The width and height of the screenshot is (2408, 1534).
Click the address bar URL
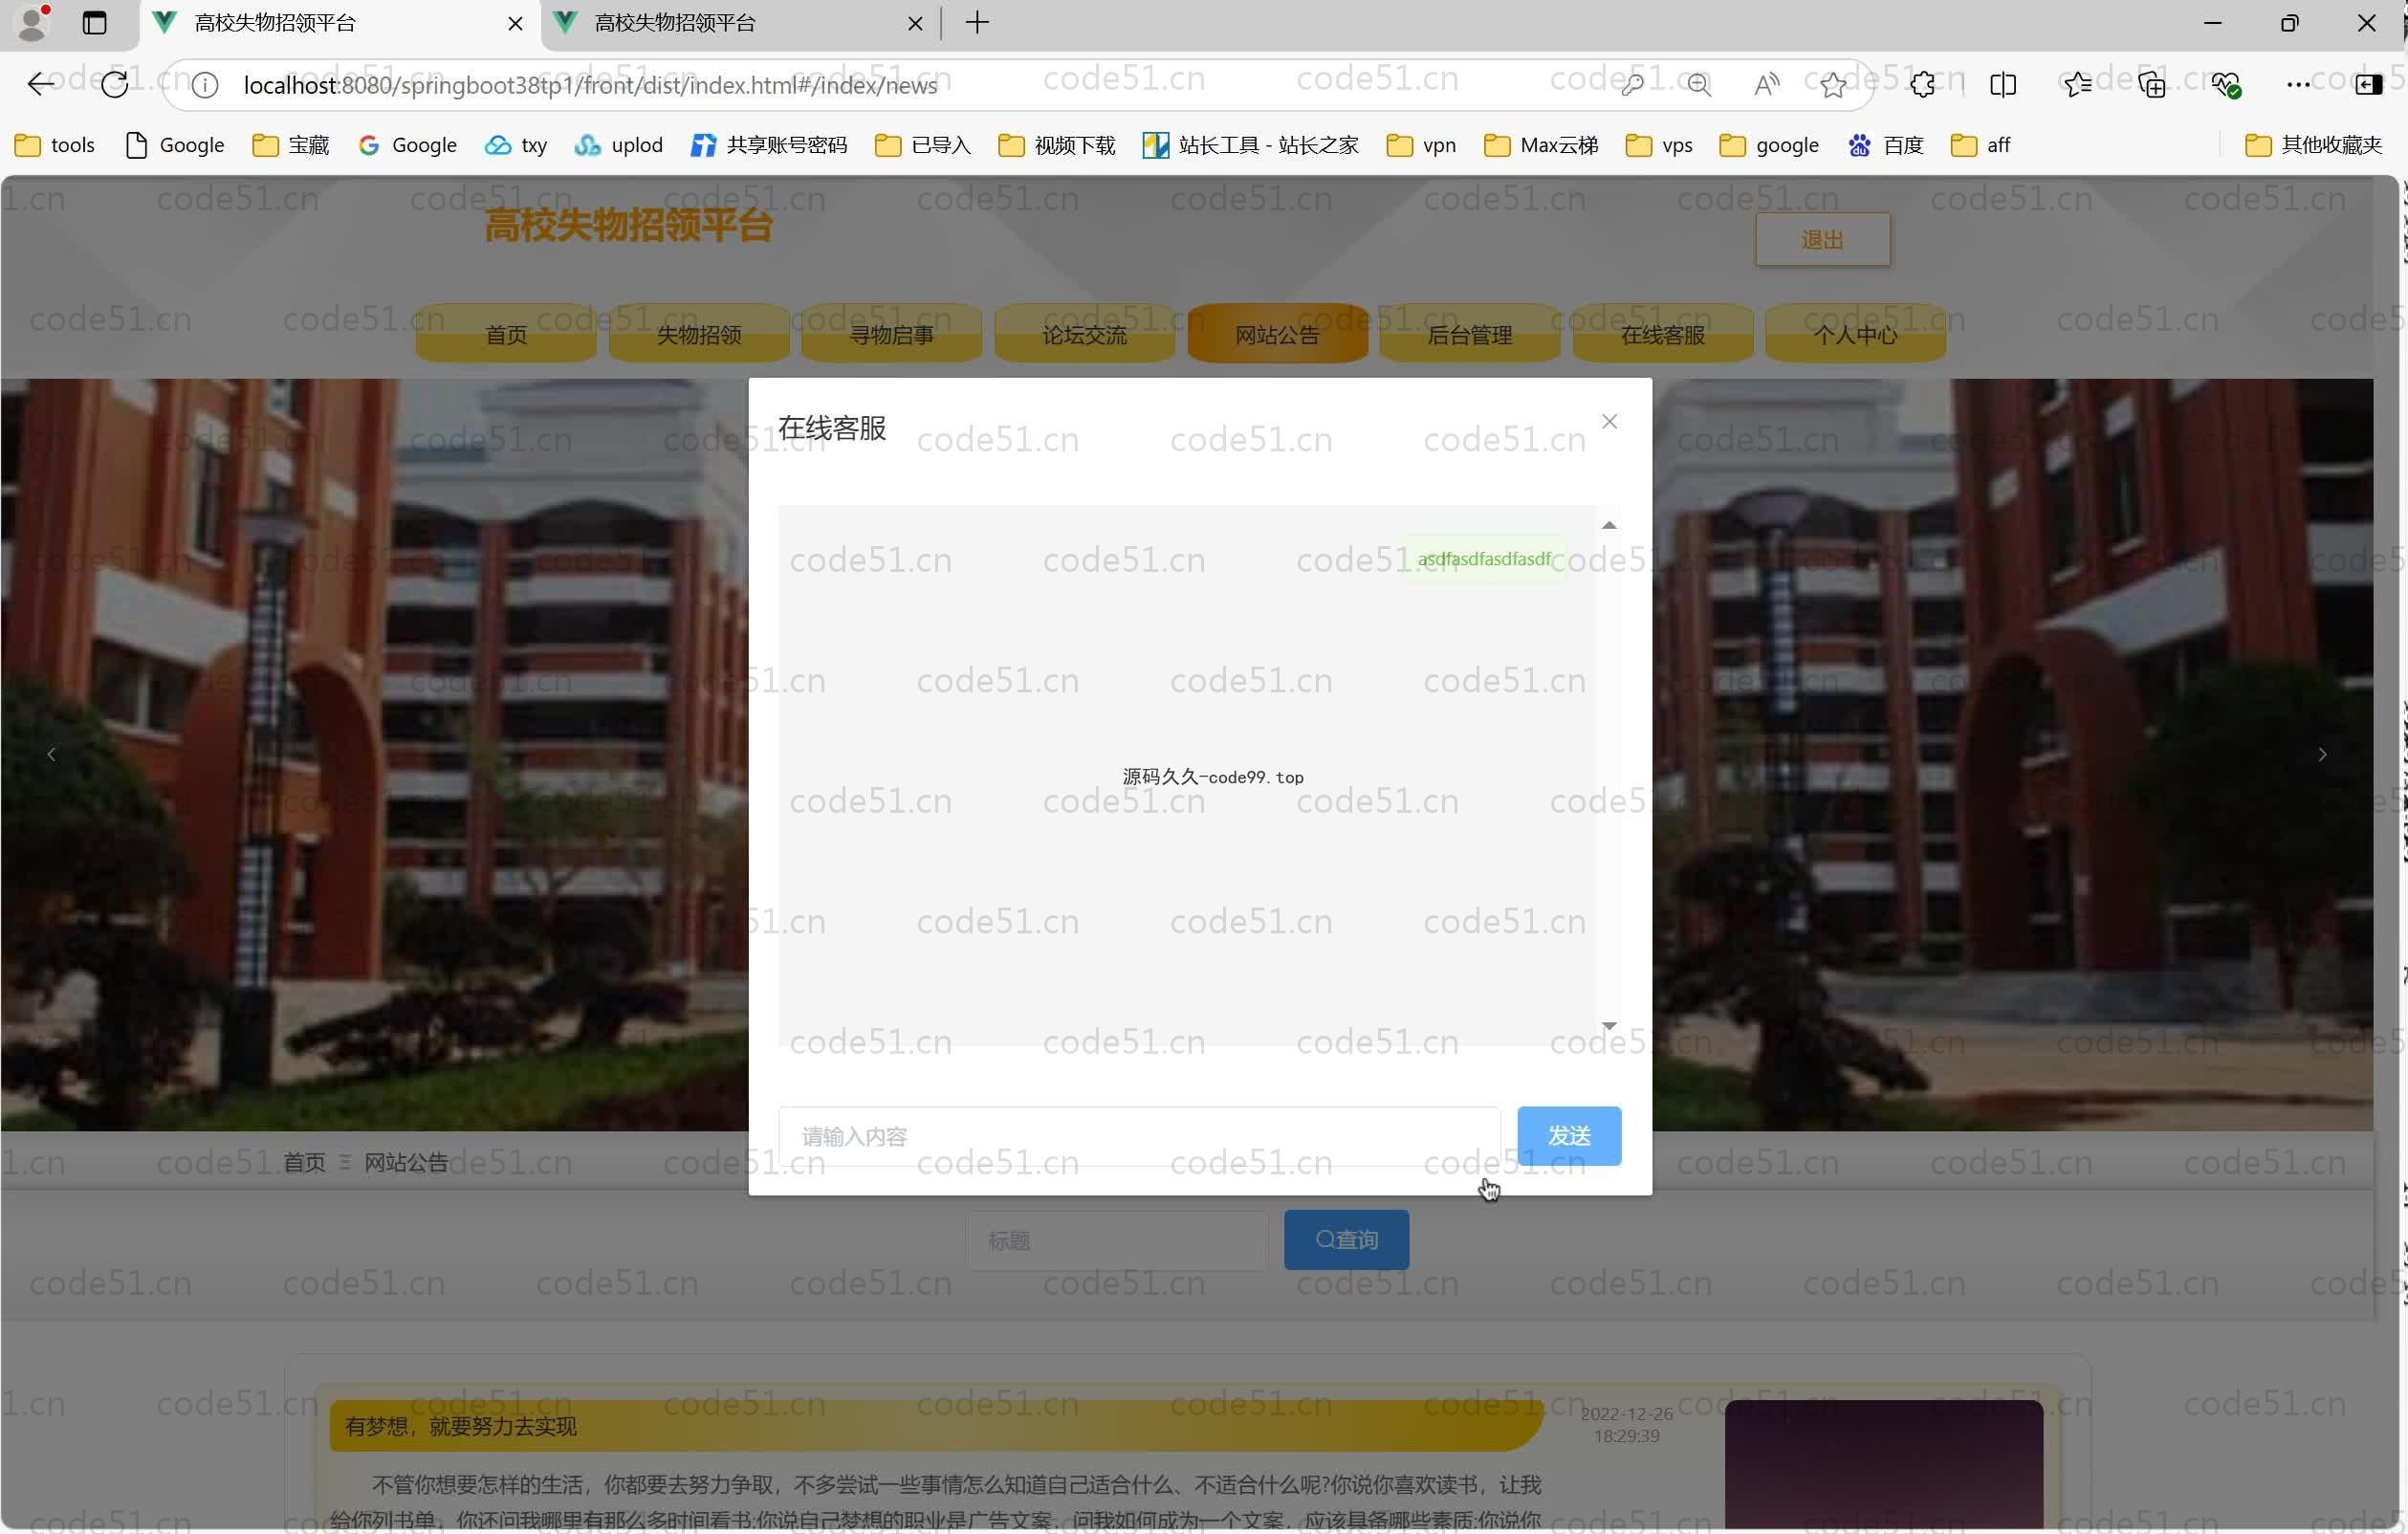coord(590,86)
